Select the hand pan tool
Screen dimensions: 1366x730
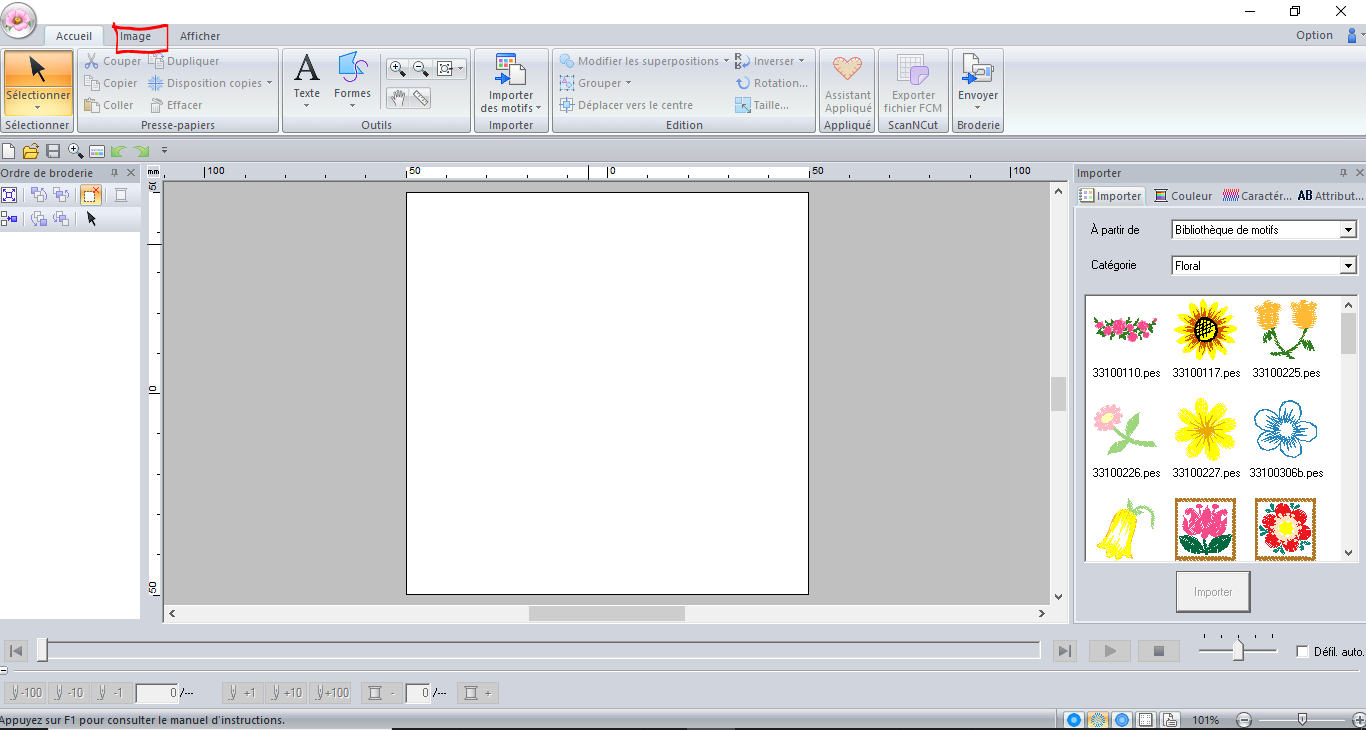pyautogui.click(x=398, y=97)
